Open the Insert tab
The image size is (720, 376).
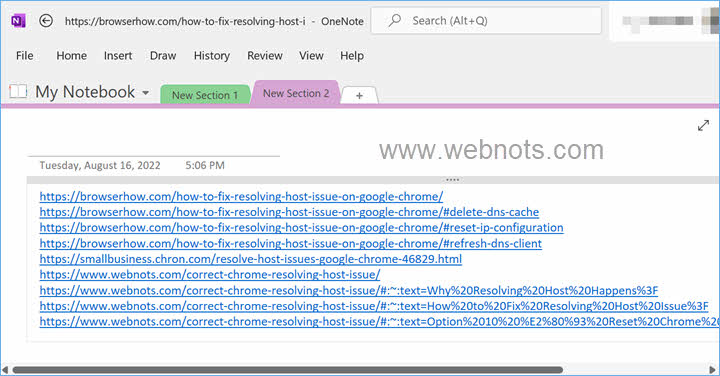118,56
